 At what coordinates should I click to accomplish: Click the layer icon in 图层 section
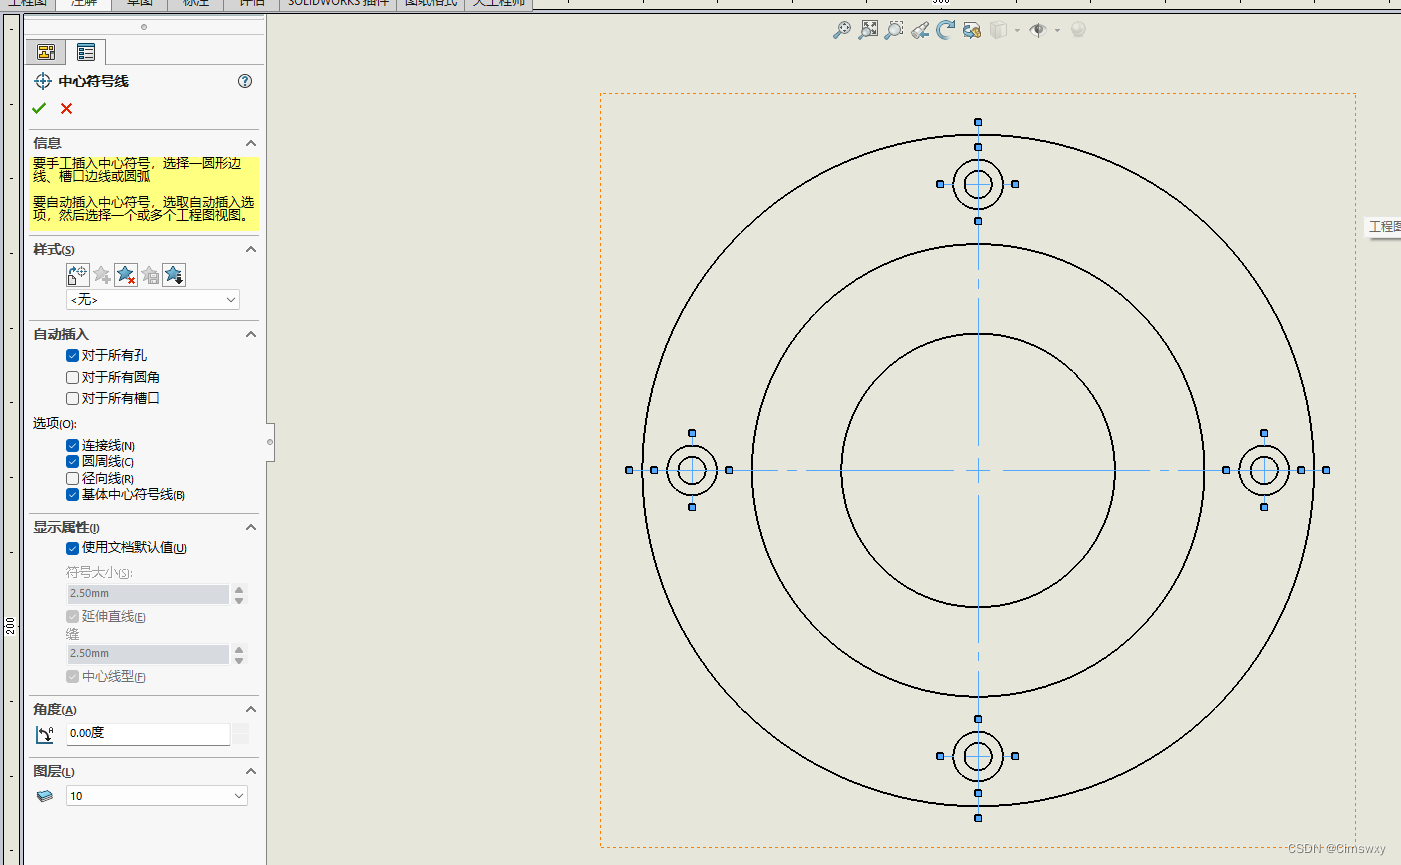point(45,796)
